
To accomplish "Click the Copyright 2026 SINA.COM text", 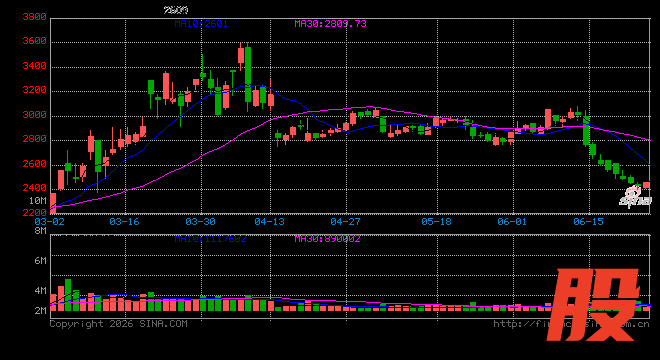I will (x=118, y=324).
